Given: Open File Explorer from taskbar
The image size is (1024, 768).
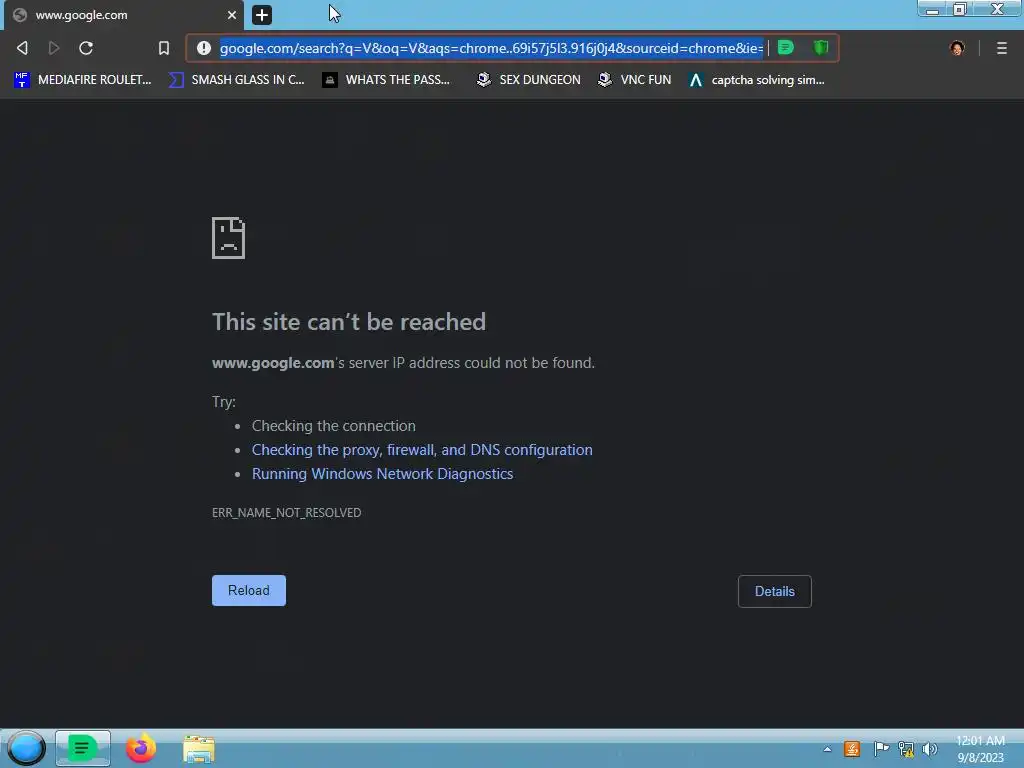Looking at the screenshot, I should [199, 749].
